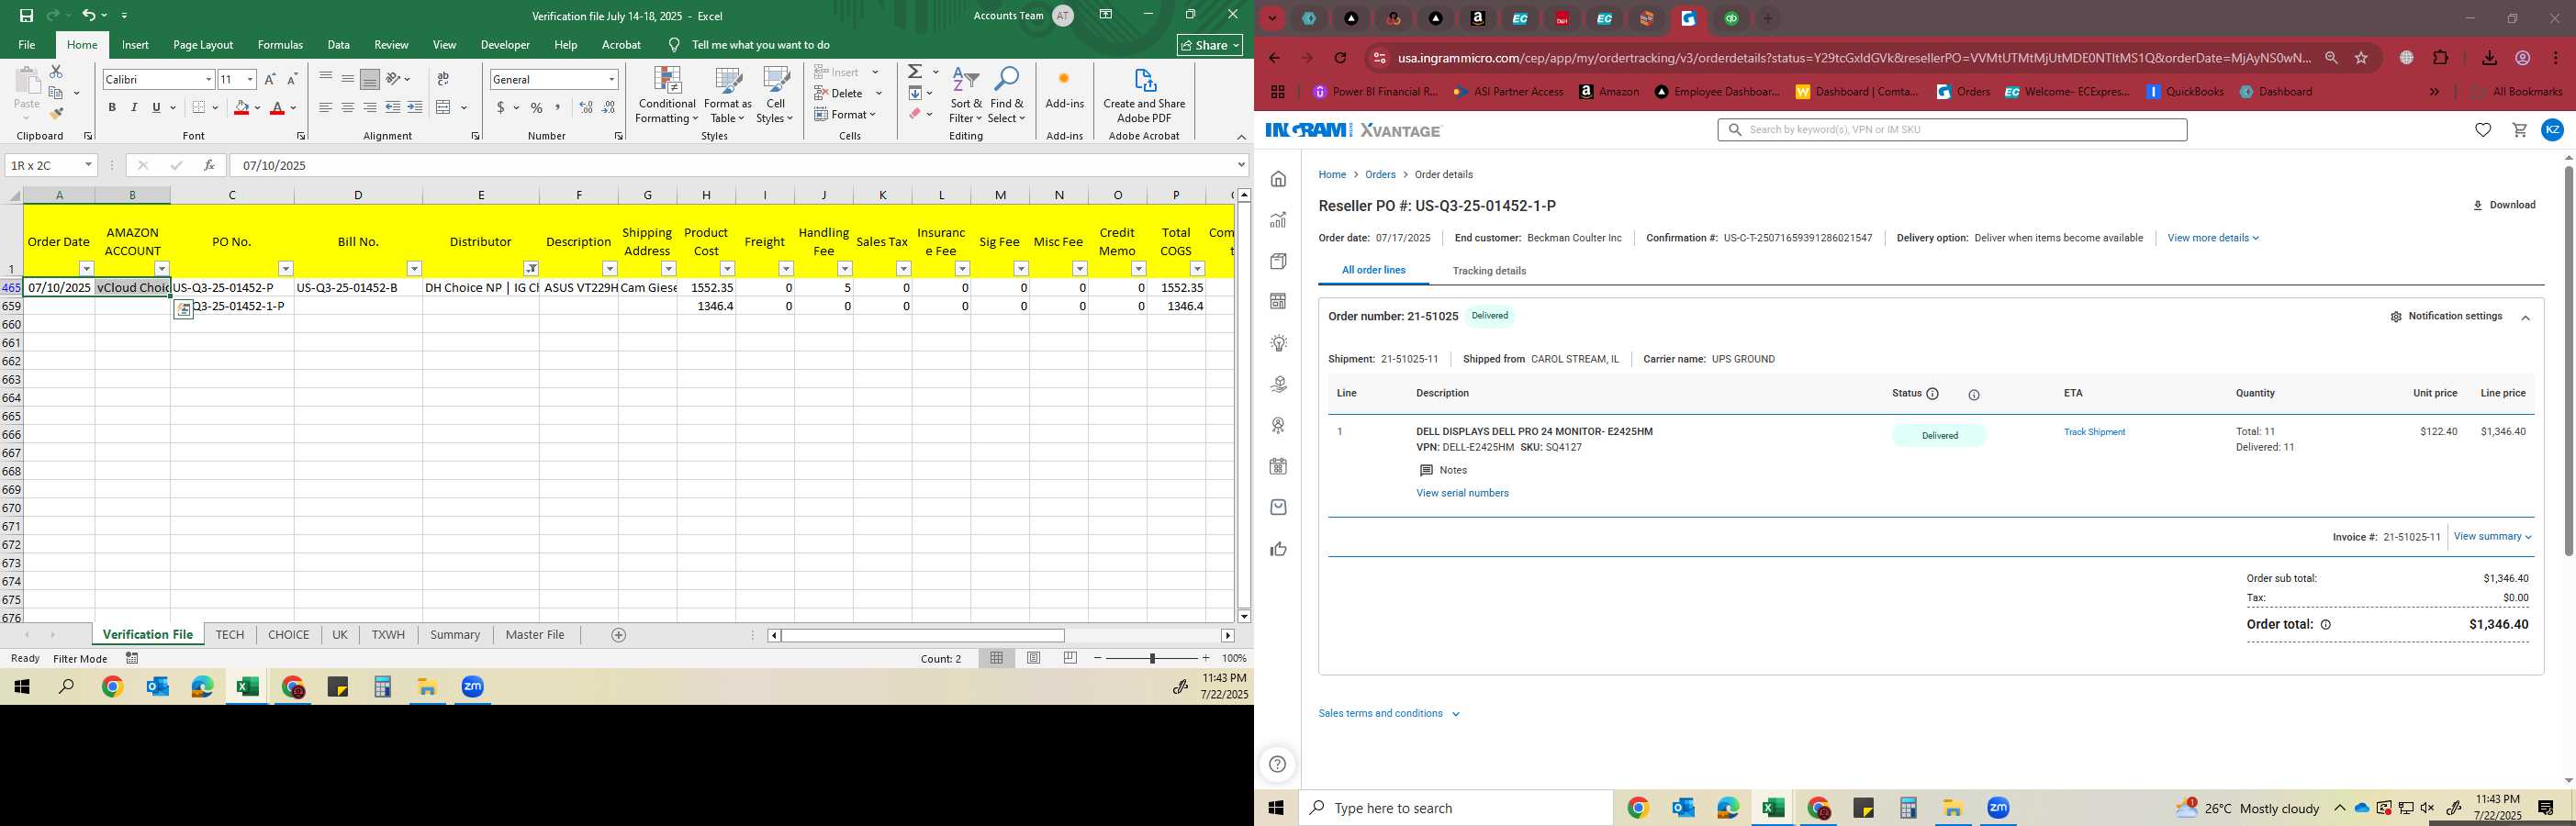Click the Chrome downloads icon
Image resolution: width=2576 pixels, height=826 pixels.
click(2489, 58)
